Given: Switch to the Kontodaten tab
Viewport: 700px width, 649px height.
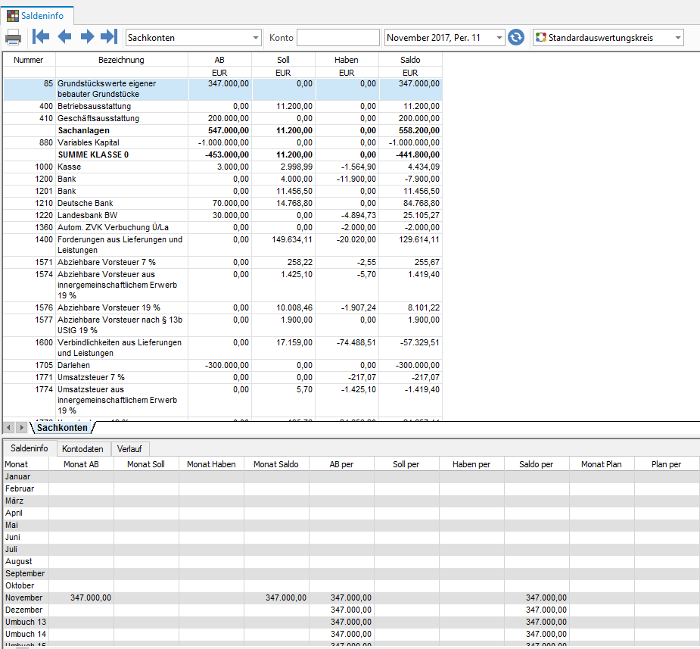Looking at the screenshot, I should 83,449.
